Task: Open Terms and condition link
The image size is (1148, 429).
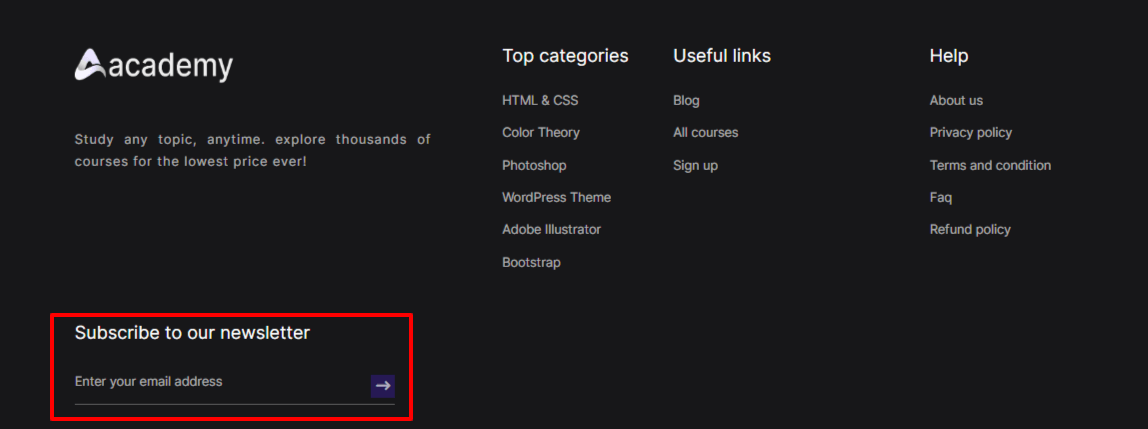Action: (990, 165)
